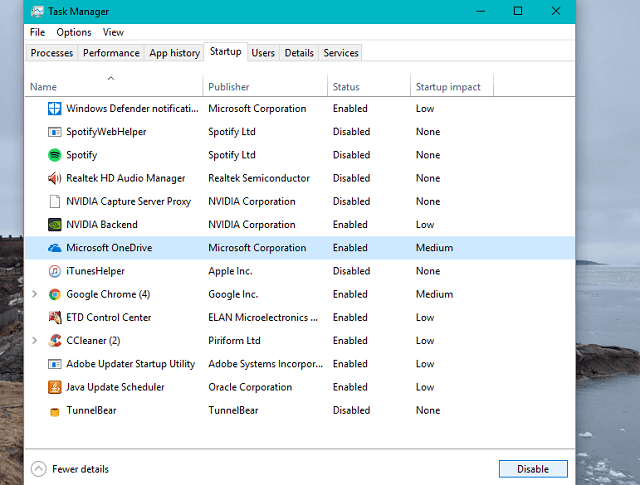The height and width of the screenshot is (485, 640).
Task: Select the iTunesHelper icon
Action: [54, 271]
